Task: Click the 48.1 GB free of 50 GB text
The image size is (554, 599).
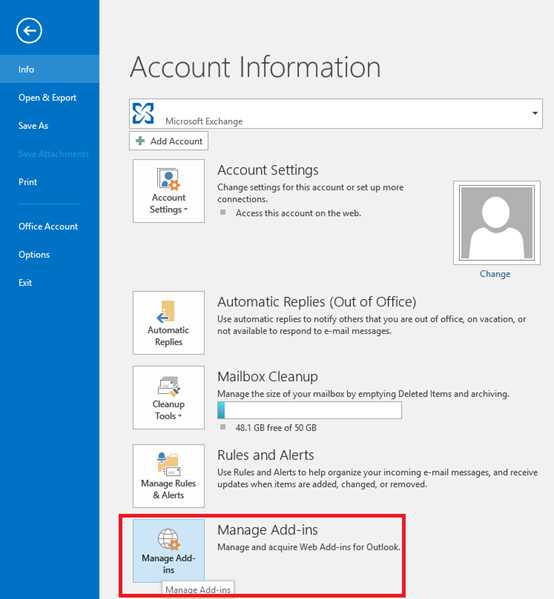Action: point(276,427)
